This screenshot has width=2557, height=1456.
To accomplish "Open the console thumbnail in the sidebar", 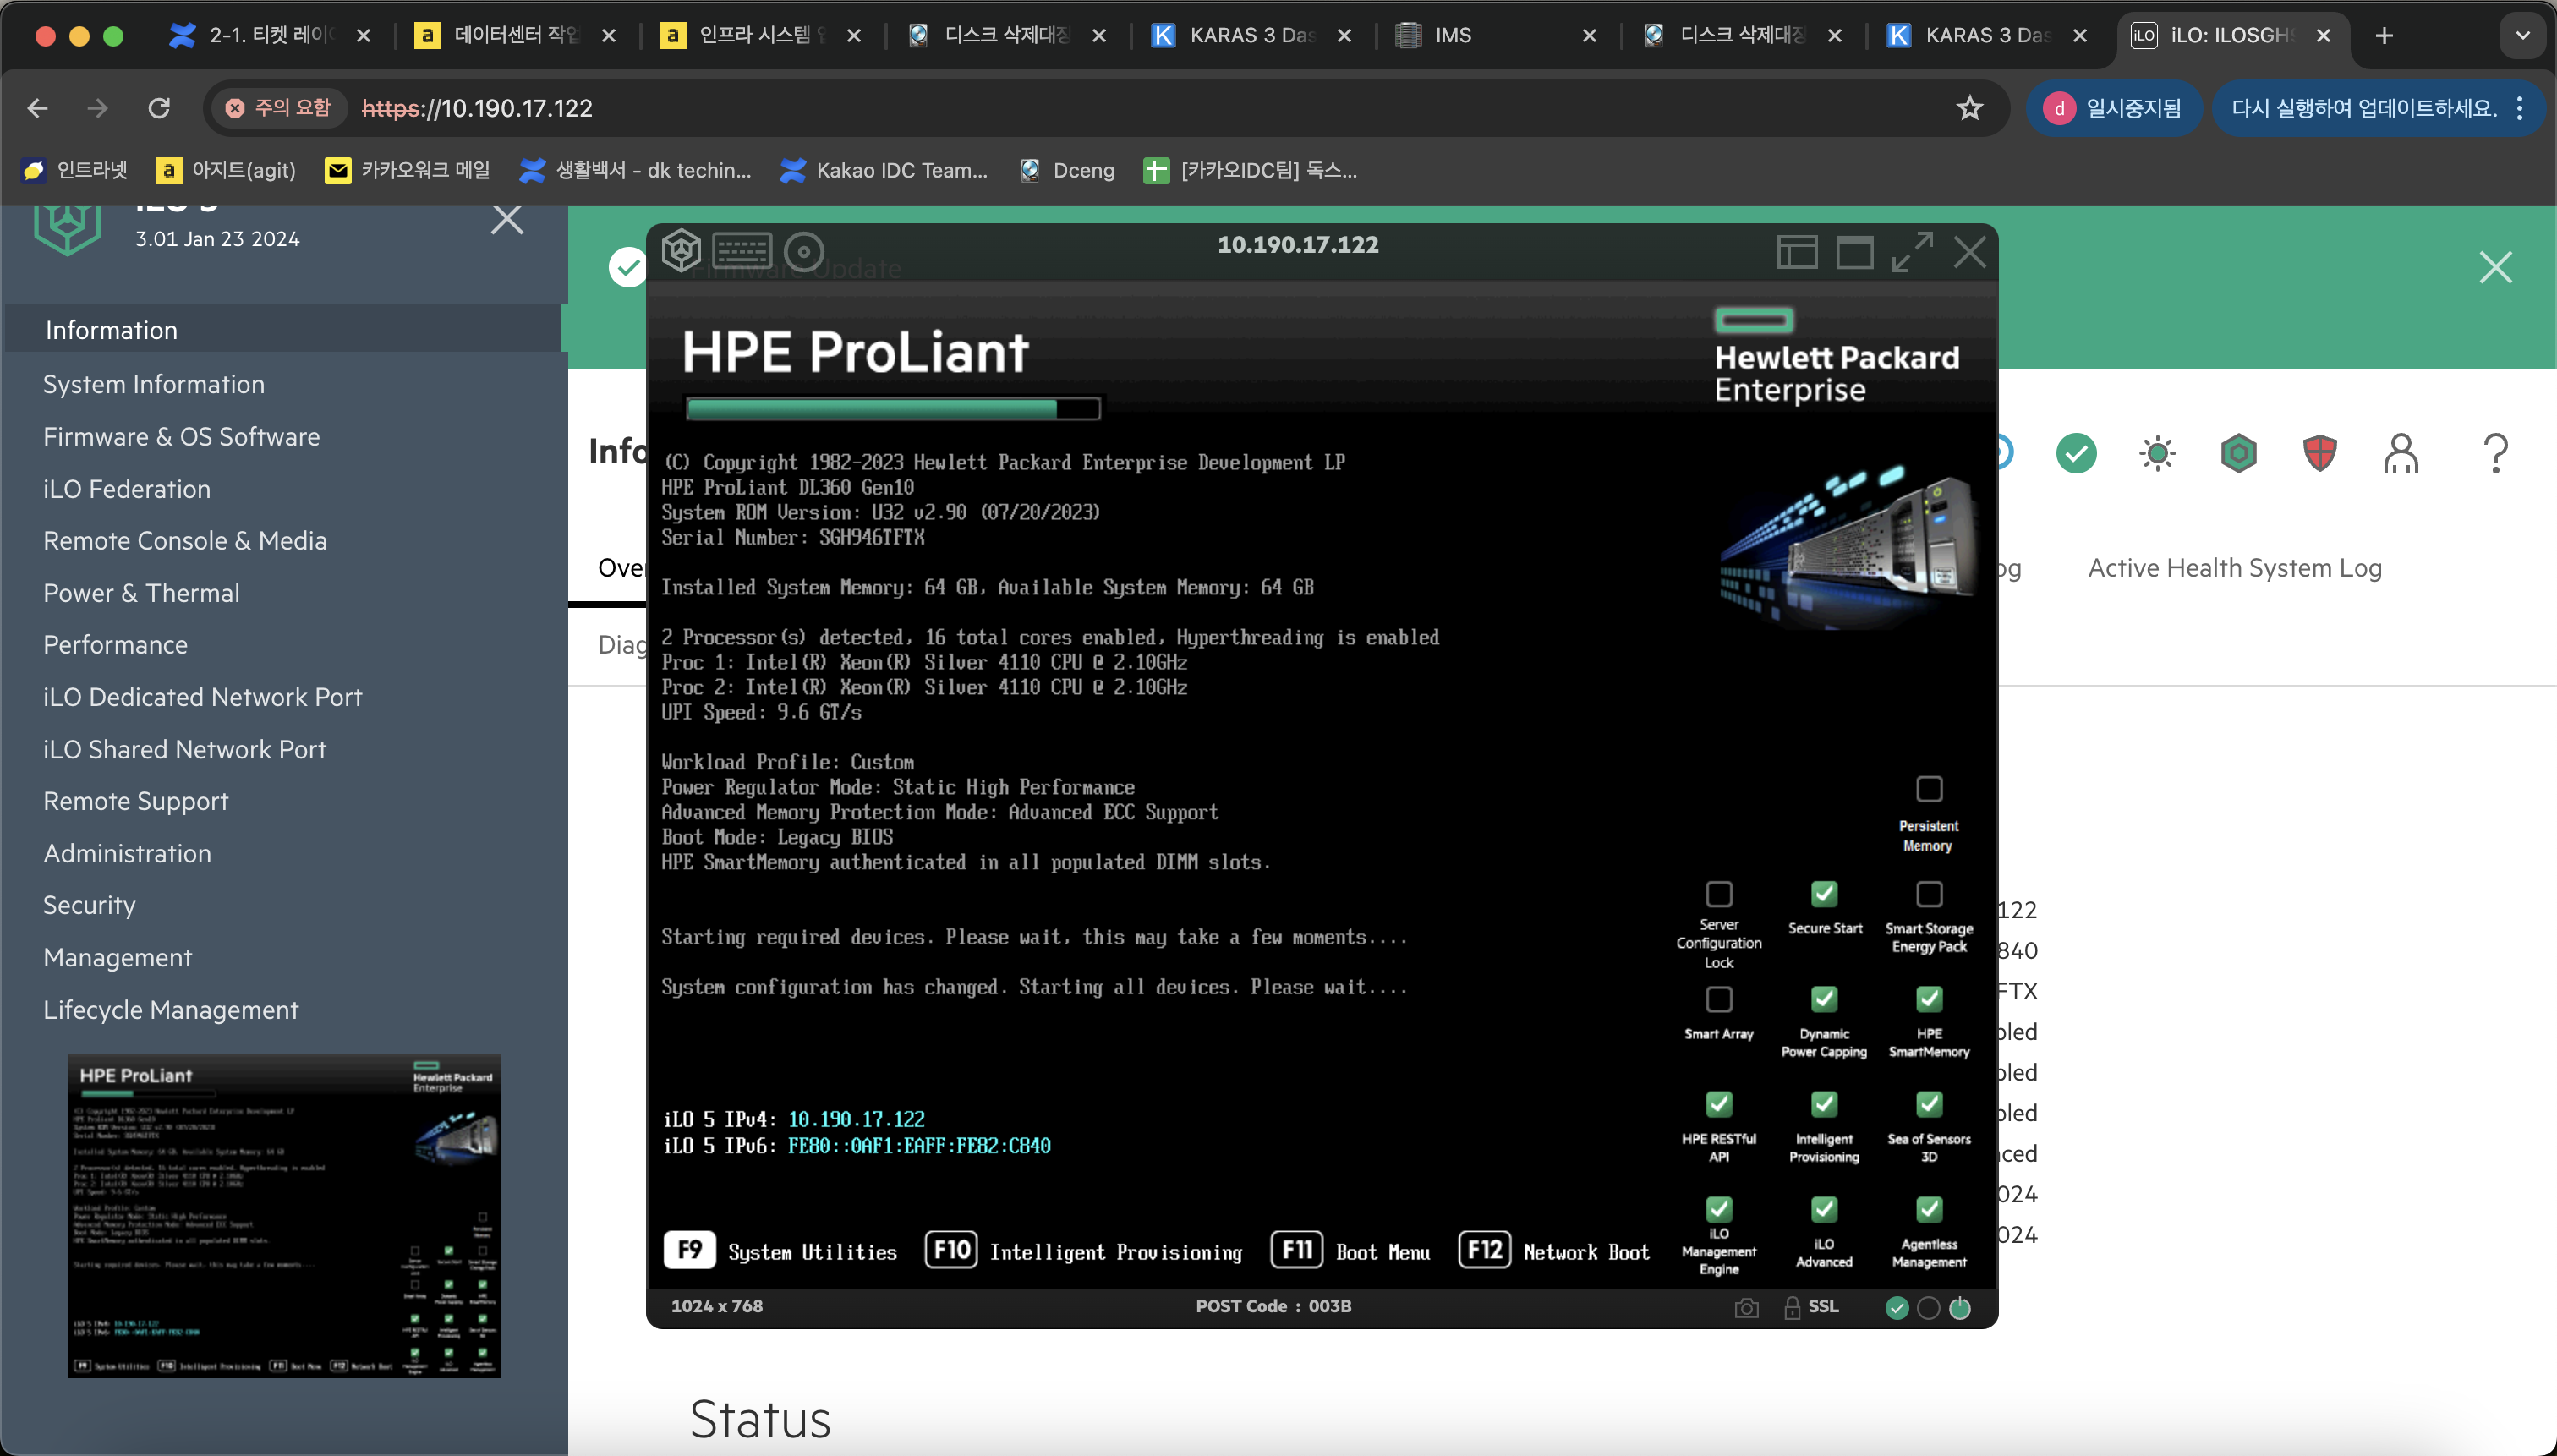I will 284,1215.
